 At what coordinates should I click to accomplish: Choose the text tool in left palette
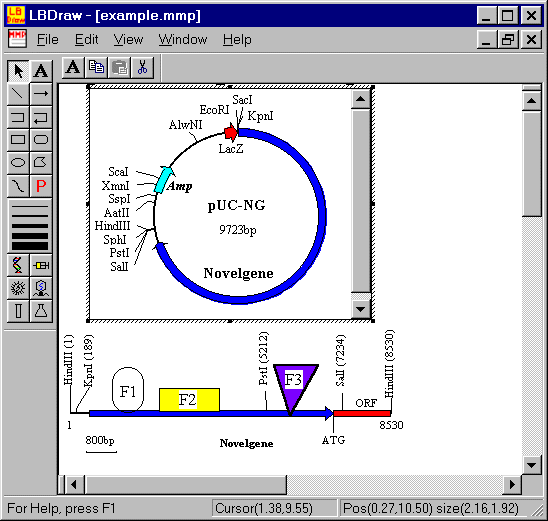pyautogui.click(x=41, y=71)
